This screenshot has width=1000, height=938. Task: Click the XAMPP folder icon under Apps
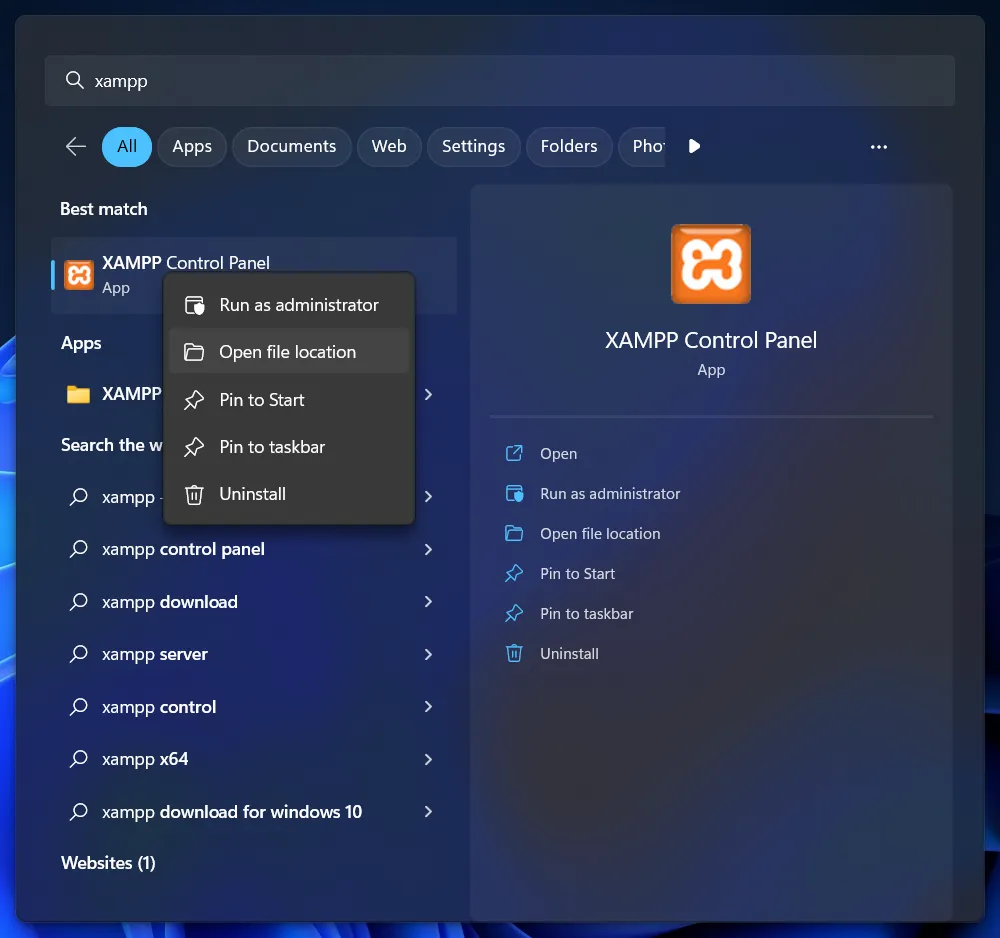click(78, 394)
